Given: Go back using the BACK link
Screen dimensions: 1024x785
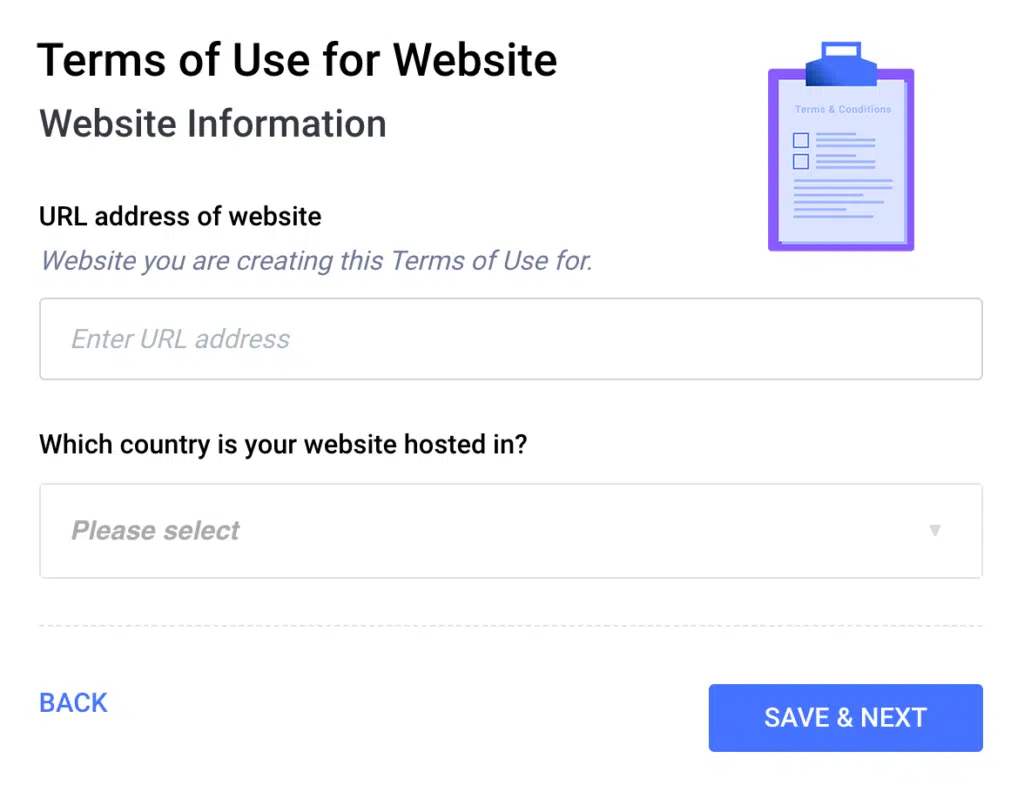Looking at the screenshot, I should [72, 703].
